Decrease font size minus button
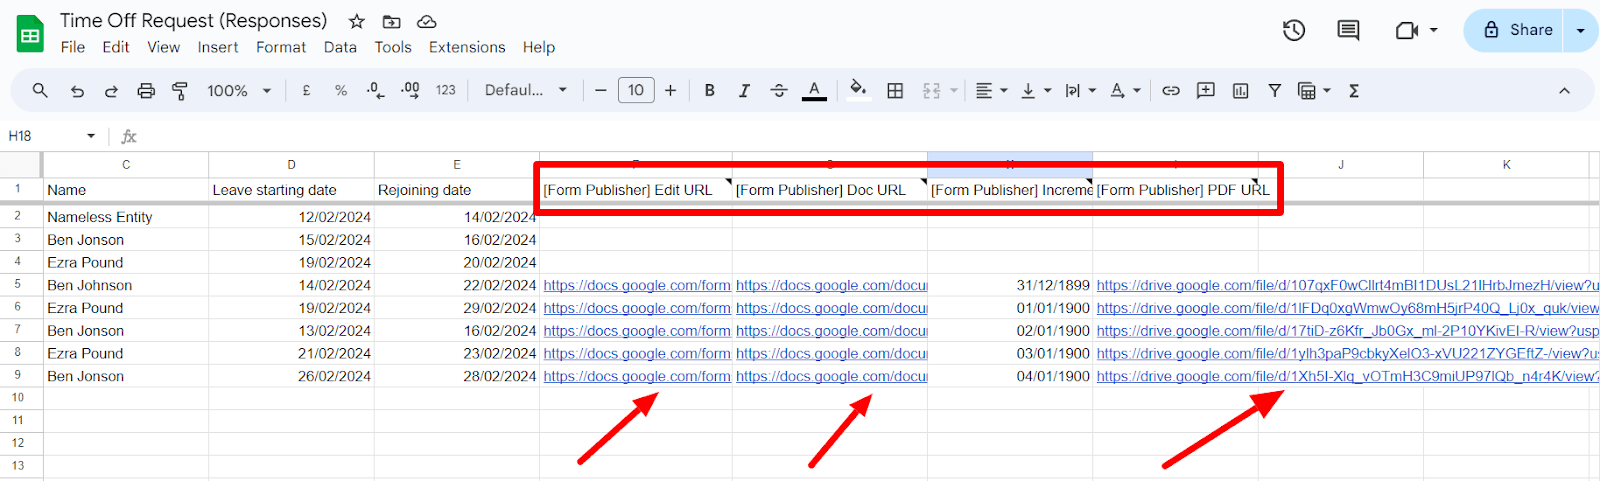The height and width of the screenshot is (481, 1600). tap(601, 90)
